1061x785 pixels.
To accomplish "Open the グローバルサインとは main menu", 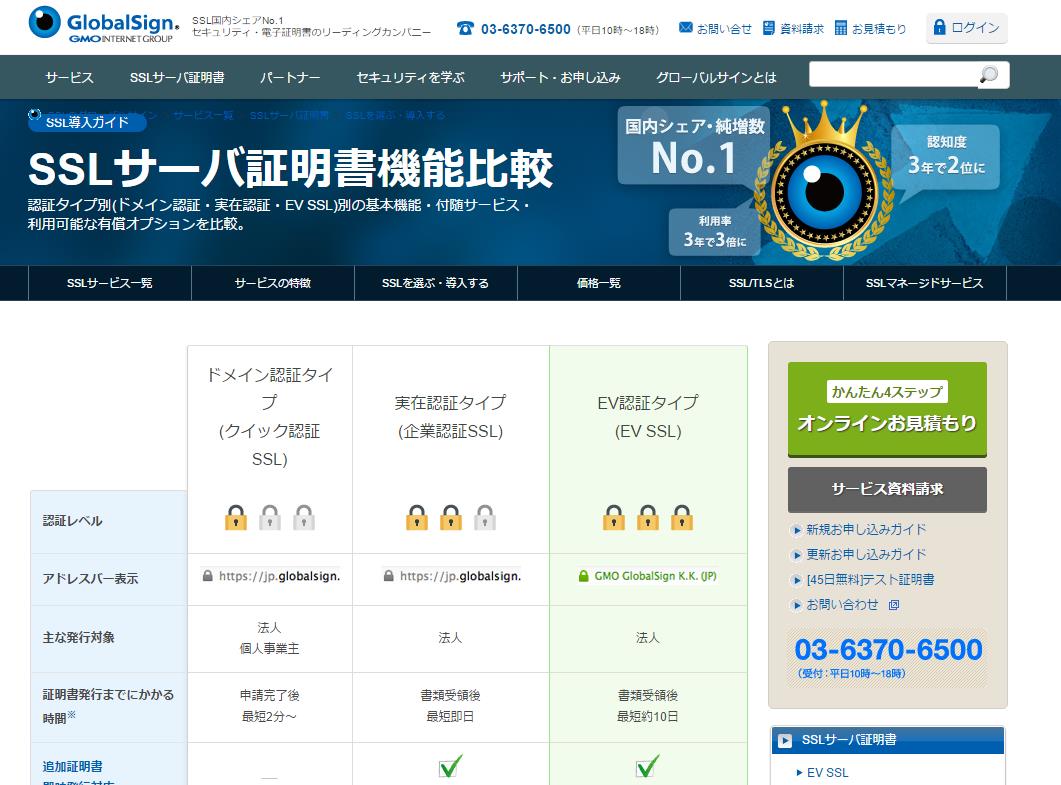I will click(x=716, y=78).
